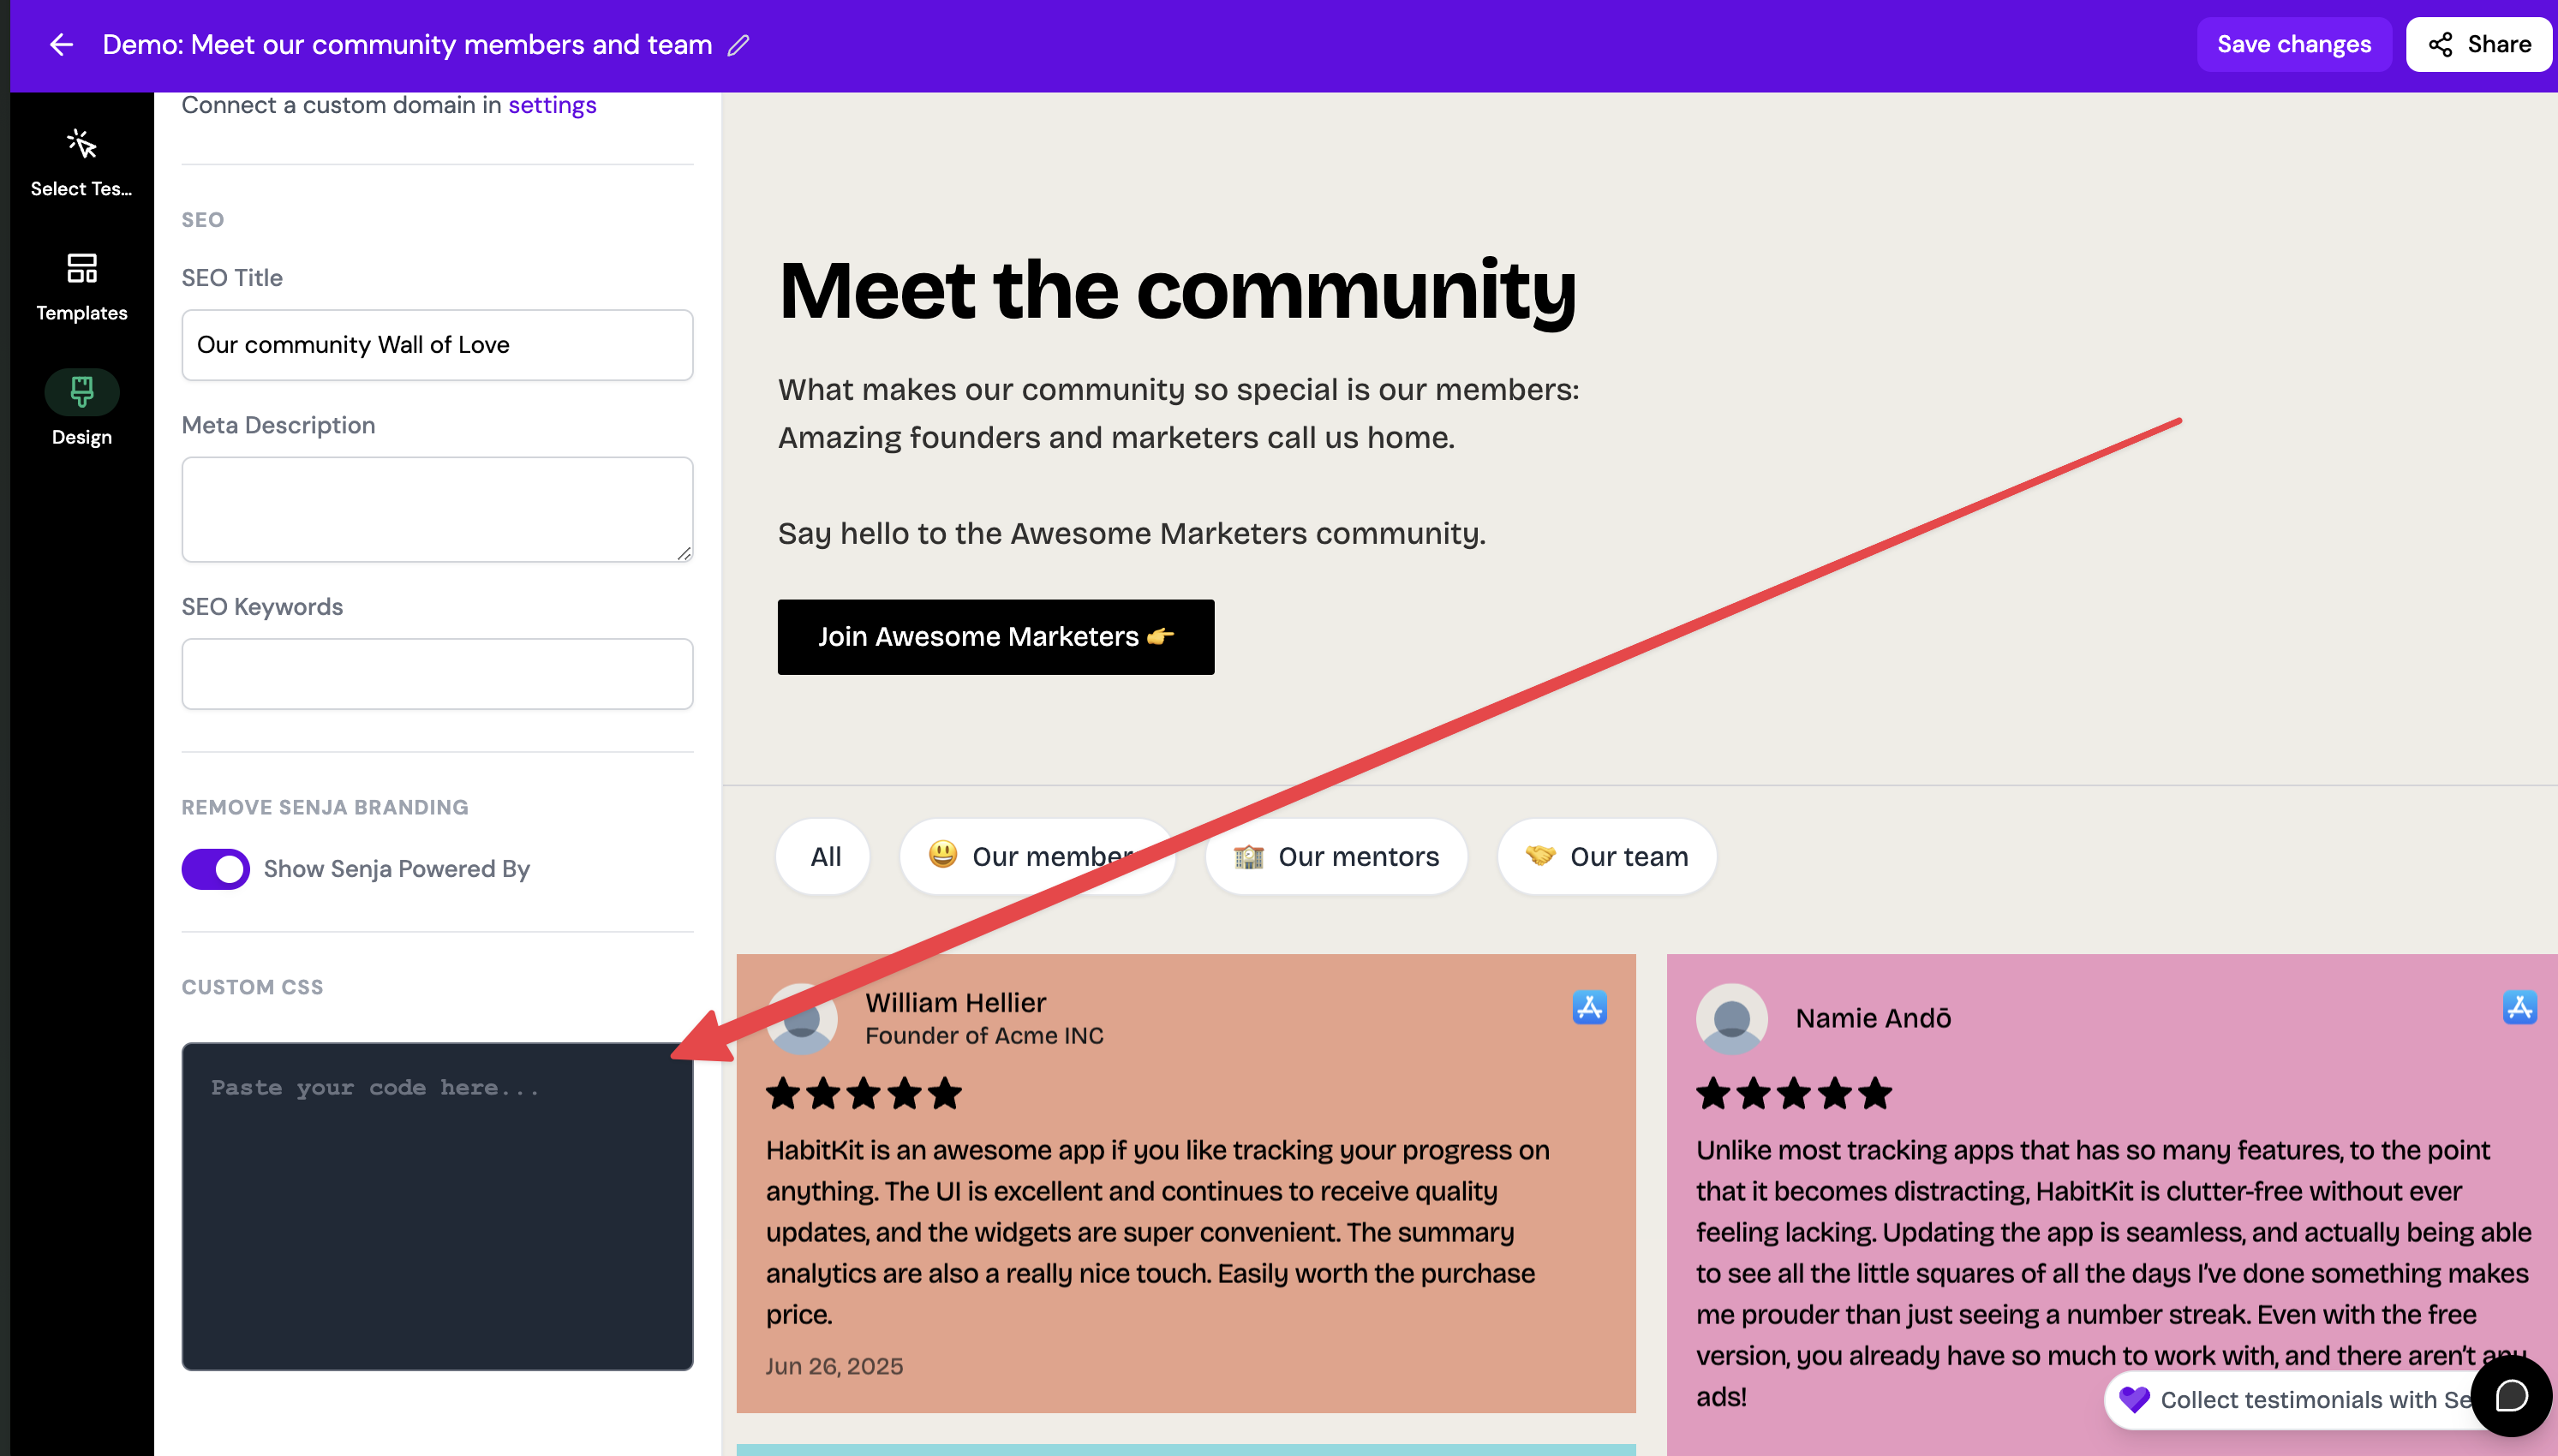Click William Hellier's avatar
The height and width of the screenshot is (1456, 2558).
point(802,1019)
